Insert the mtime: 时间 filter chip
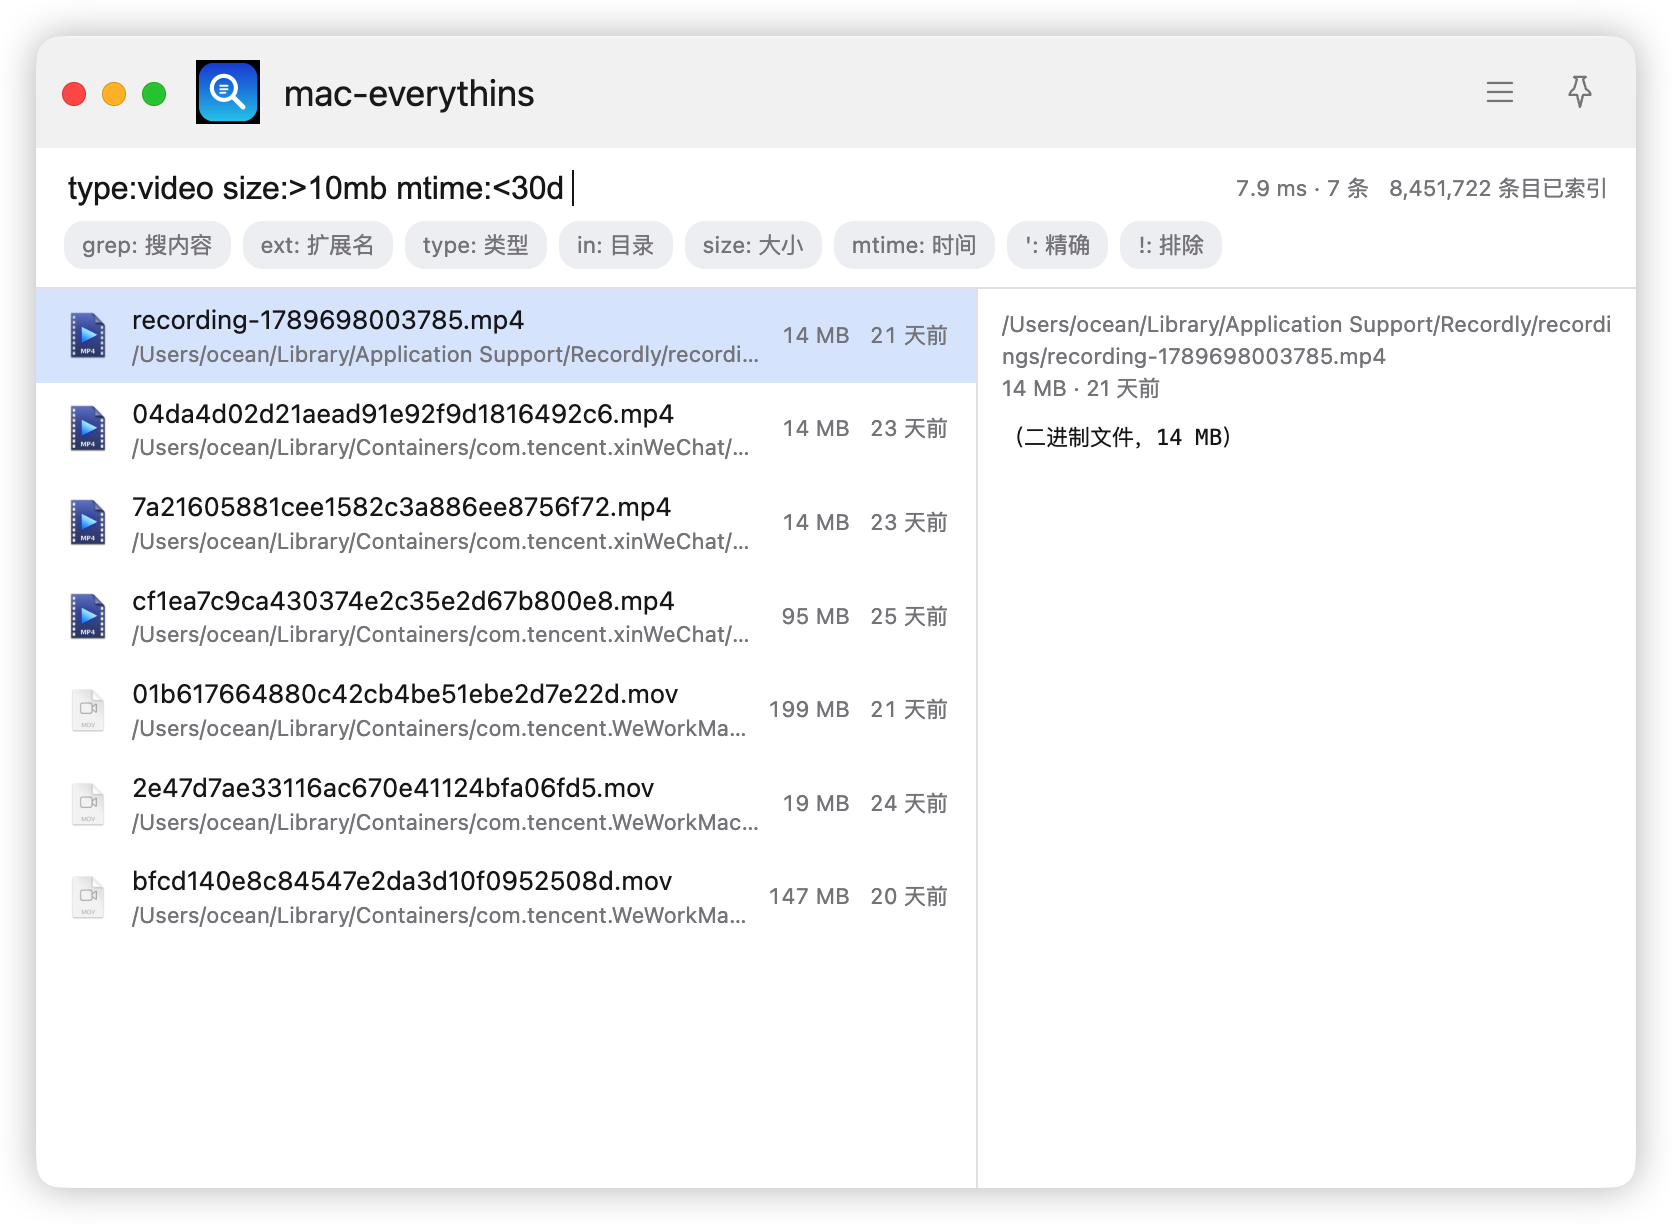 [914, 245]
